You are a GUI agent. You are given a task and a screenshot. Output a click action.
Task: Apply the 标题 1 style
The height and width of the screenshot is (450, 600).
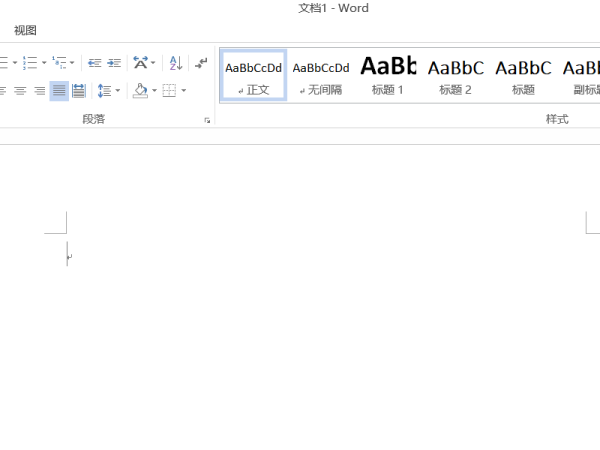[x=388, y=75]
